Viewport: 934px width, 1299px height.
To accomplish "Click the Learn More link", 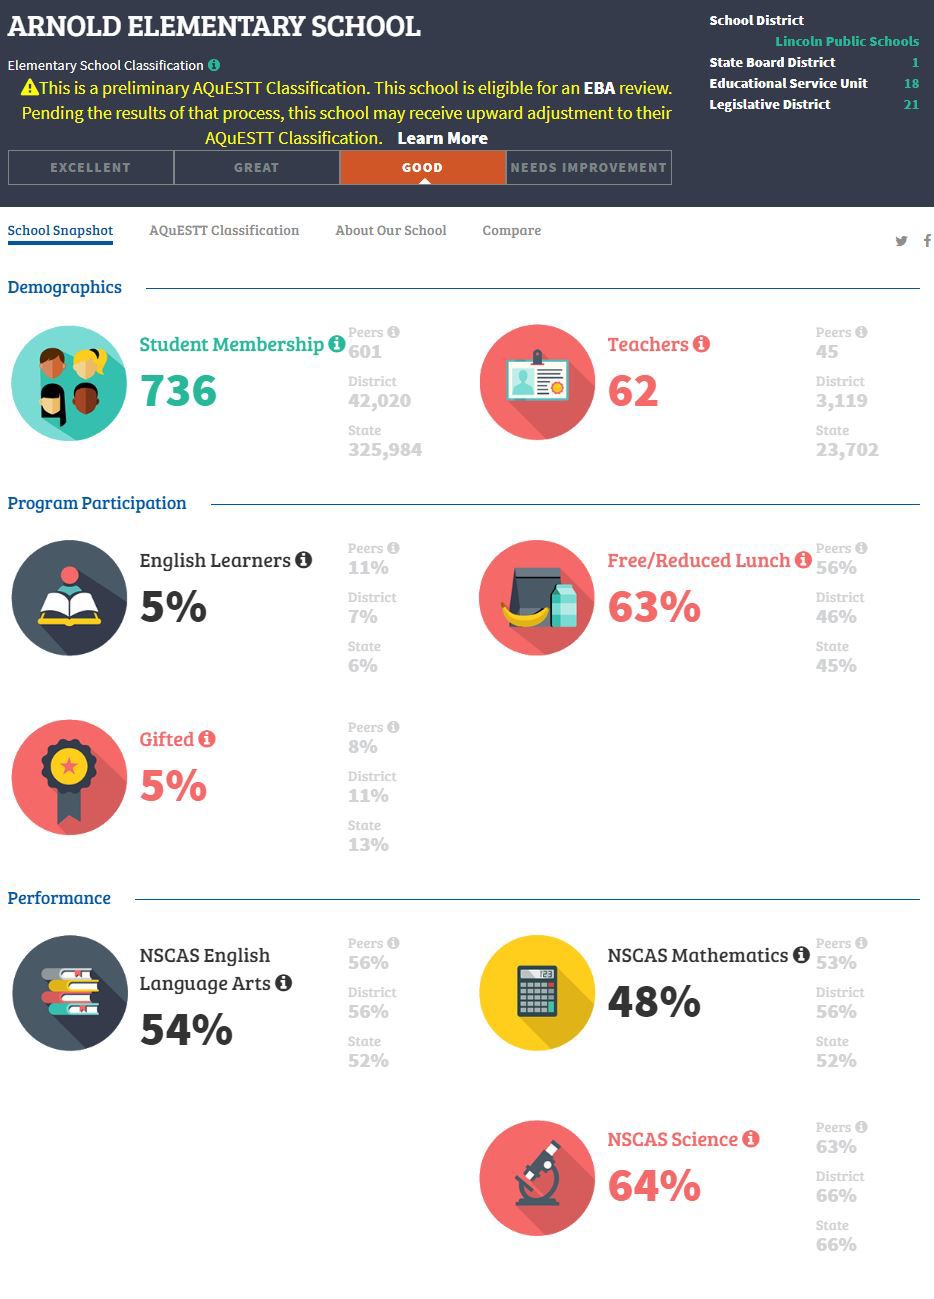I will (442, 138).
